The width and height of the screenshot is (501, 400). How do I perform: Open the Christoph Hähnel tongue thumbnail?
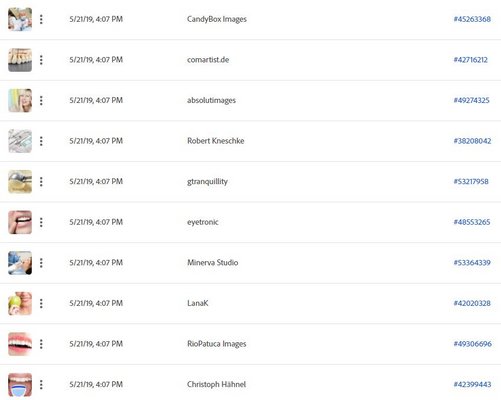[20, 385]
